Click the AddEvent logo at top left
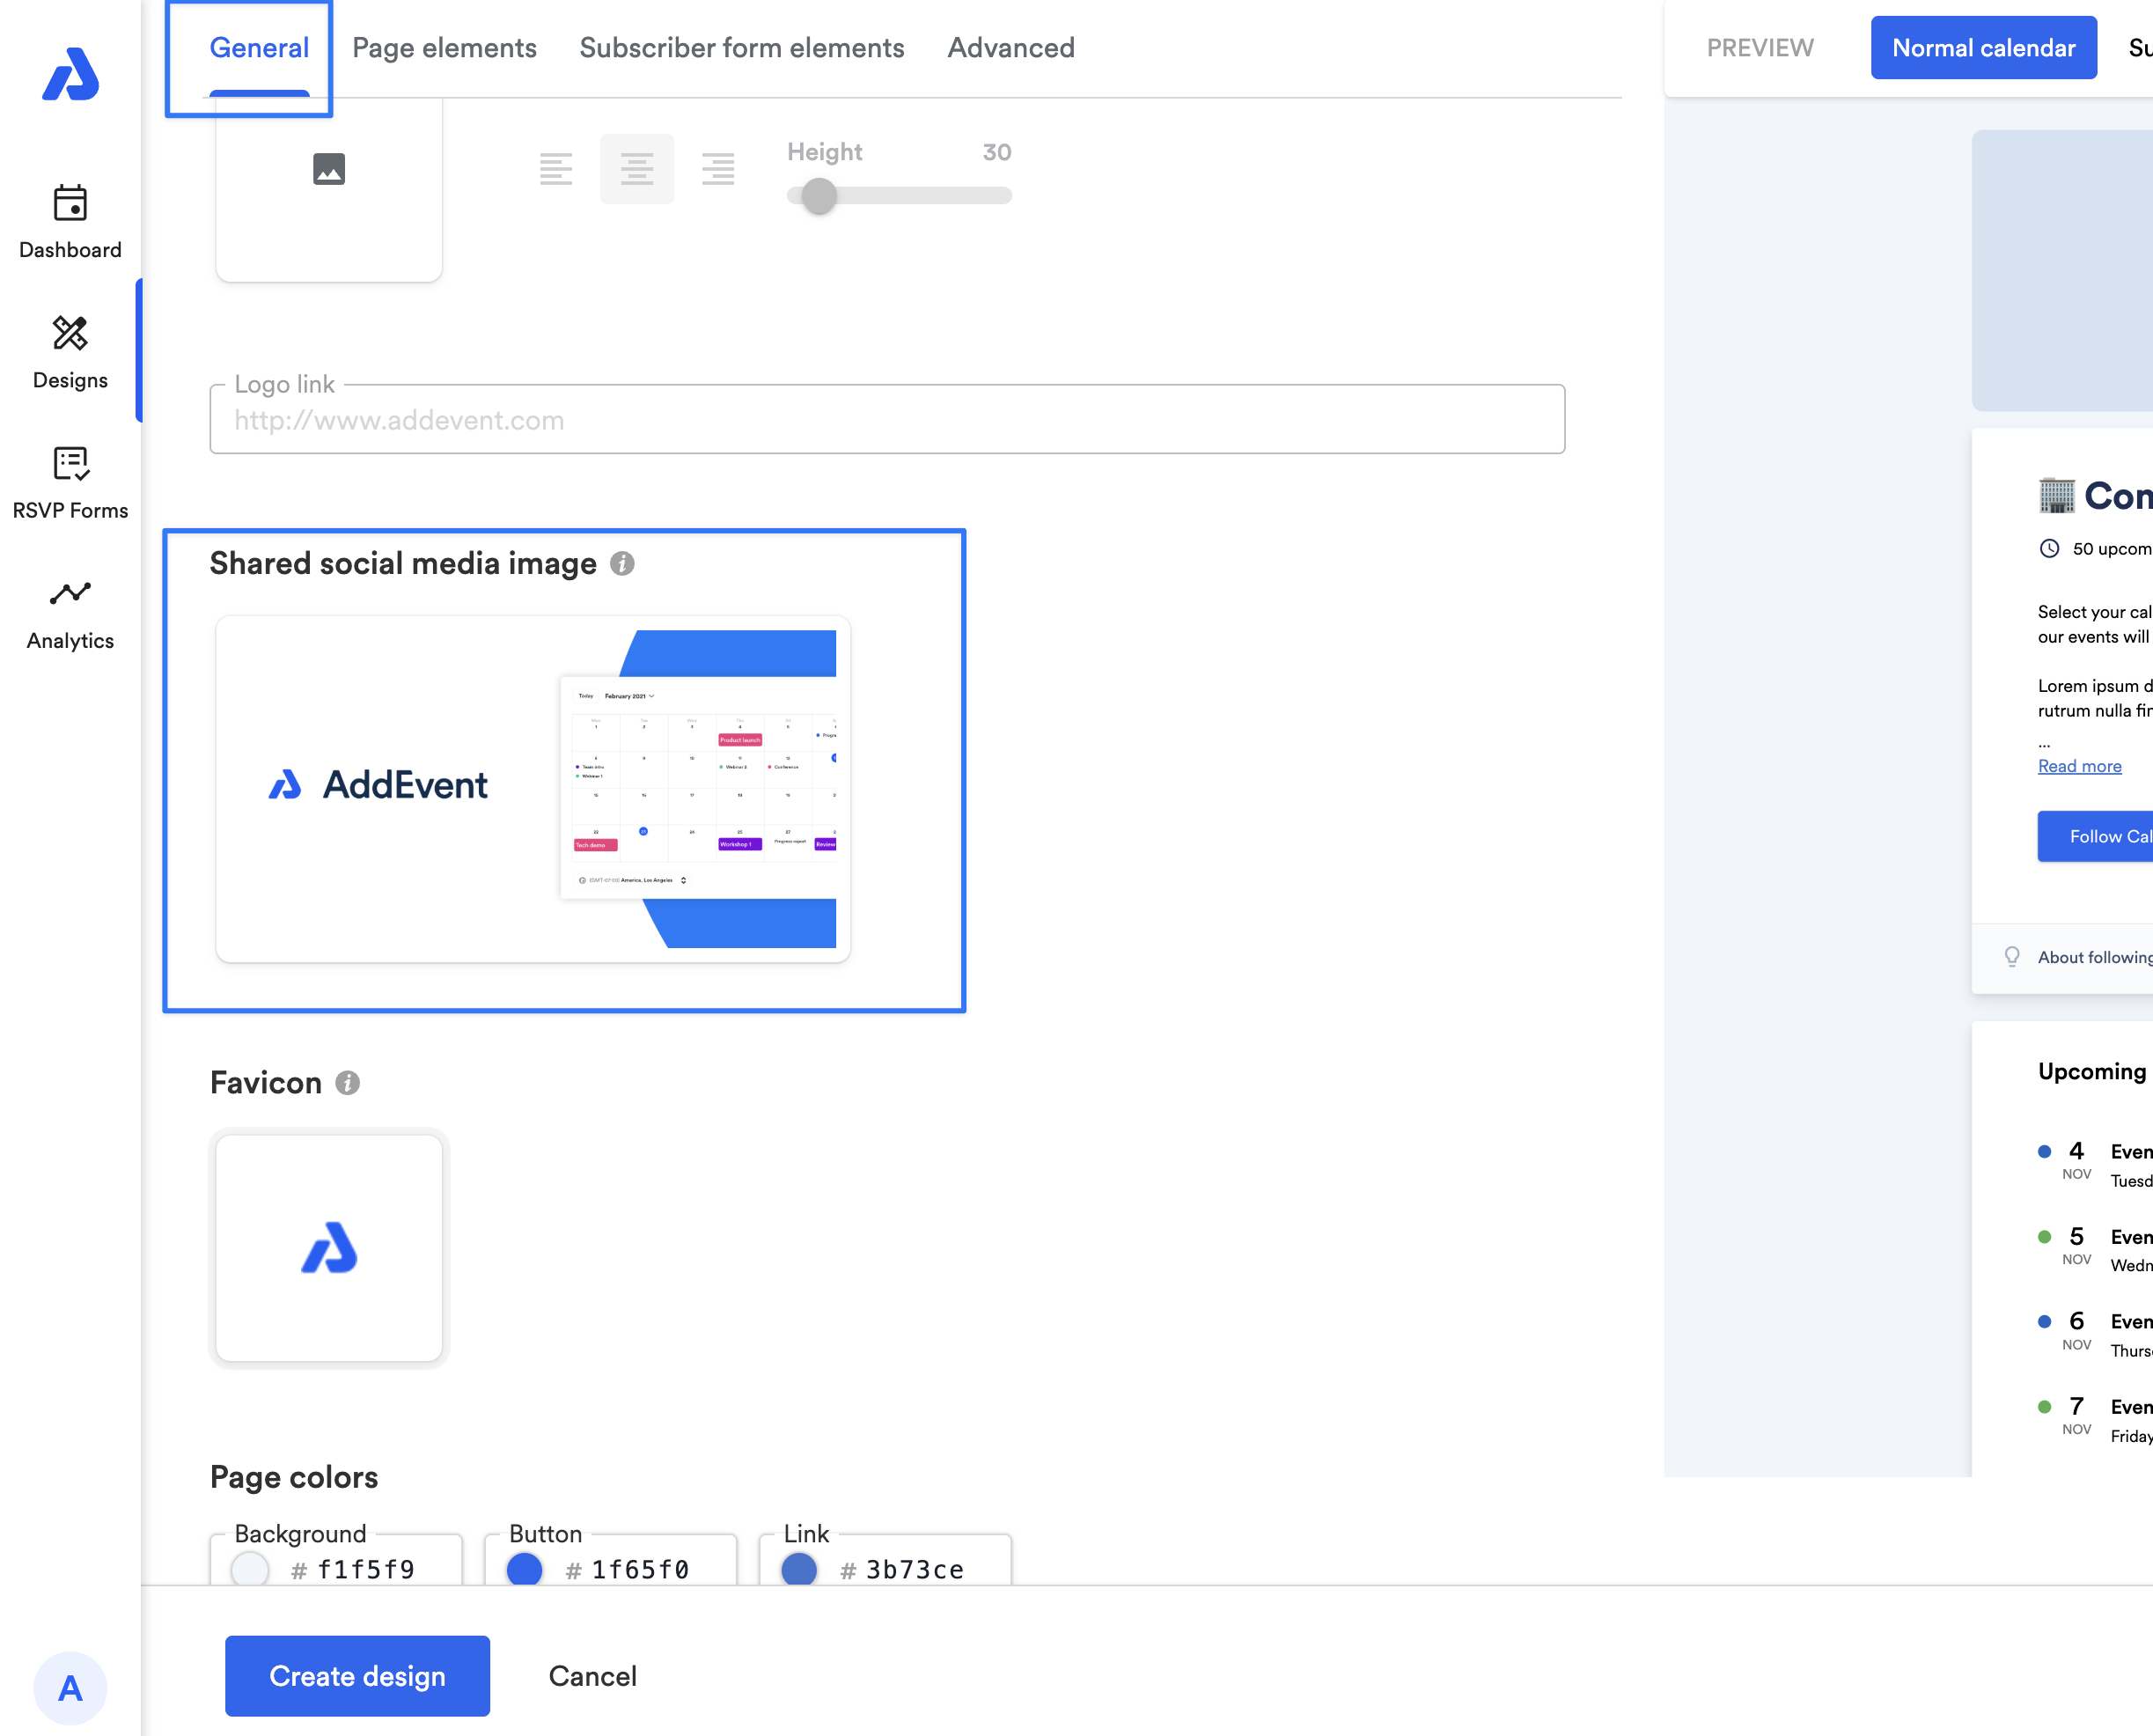 [70, 75]
